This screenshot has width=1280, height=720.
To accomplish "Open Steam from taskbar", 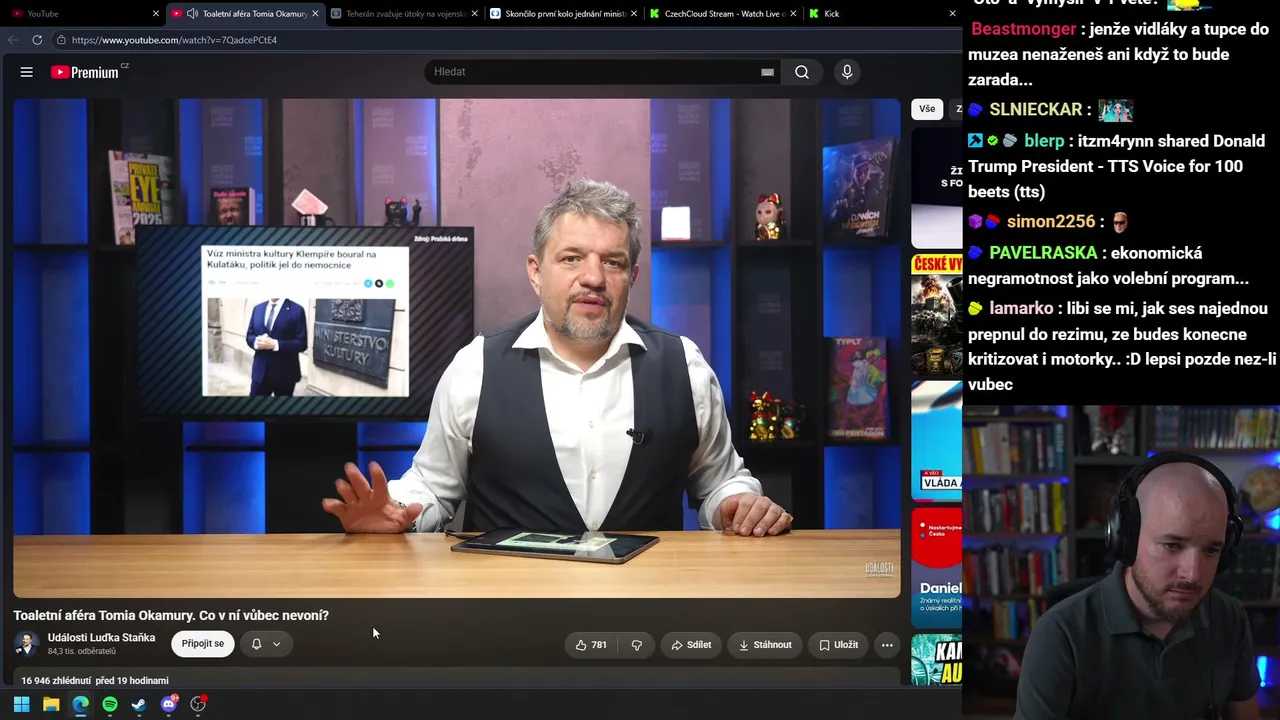I will point(139,704).
